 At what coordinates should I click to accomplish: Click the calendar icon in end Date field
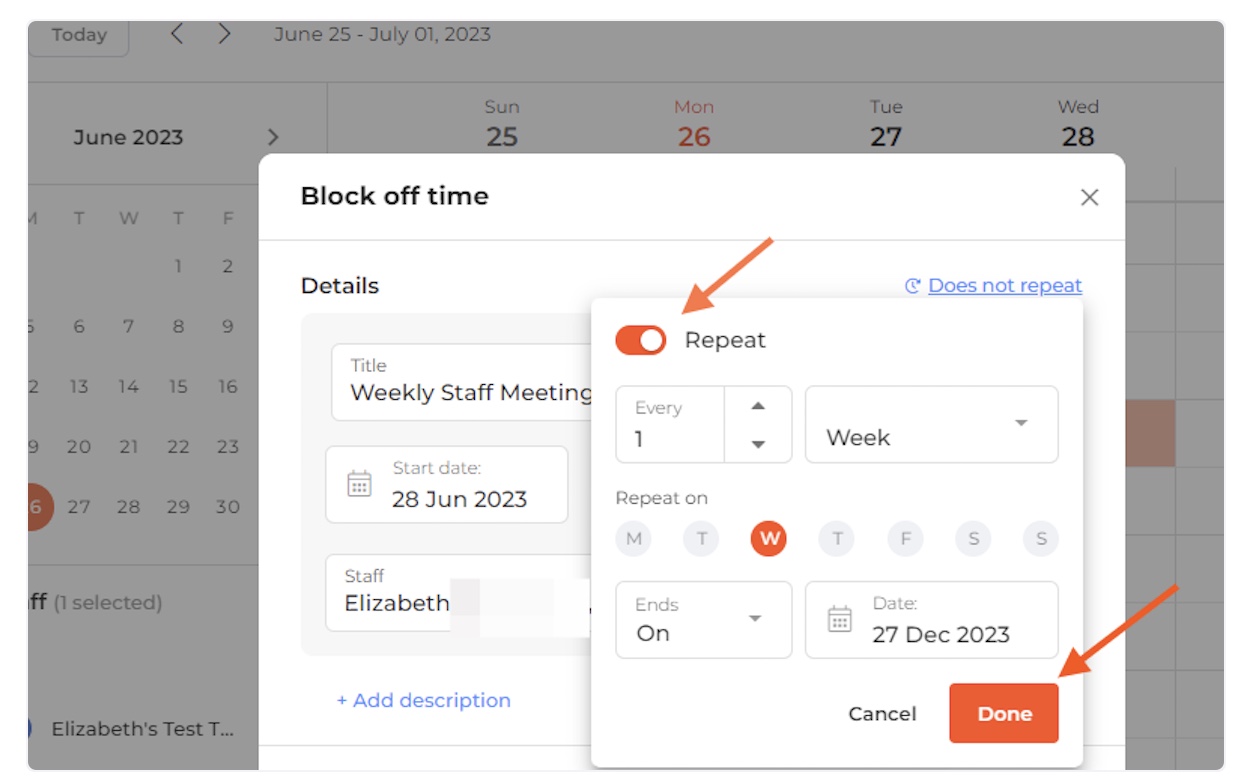click(840, 620)
